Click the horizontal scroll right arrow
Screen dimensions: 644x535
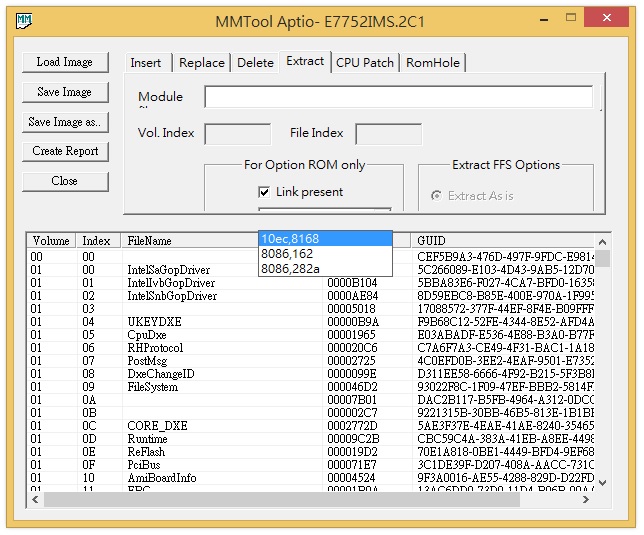click(586, 499)
